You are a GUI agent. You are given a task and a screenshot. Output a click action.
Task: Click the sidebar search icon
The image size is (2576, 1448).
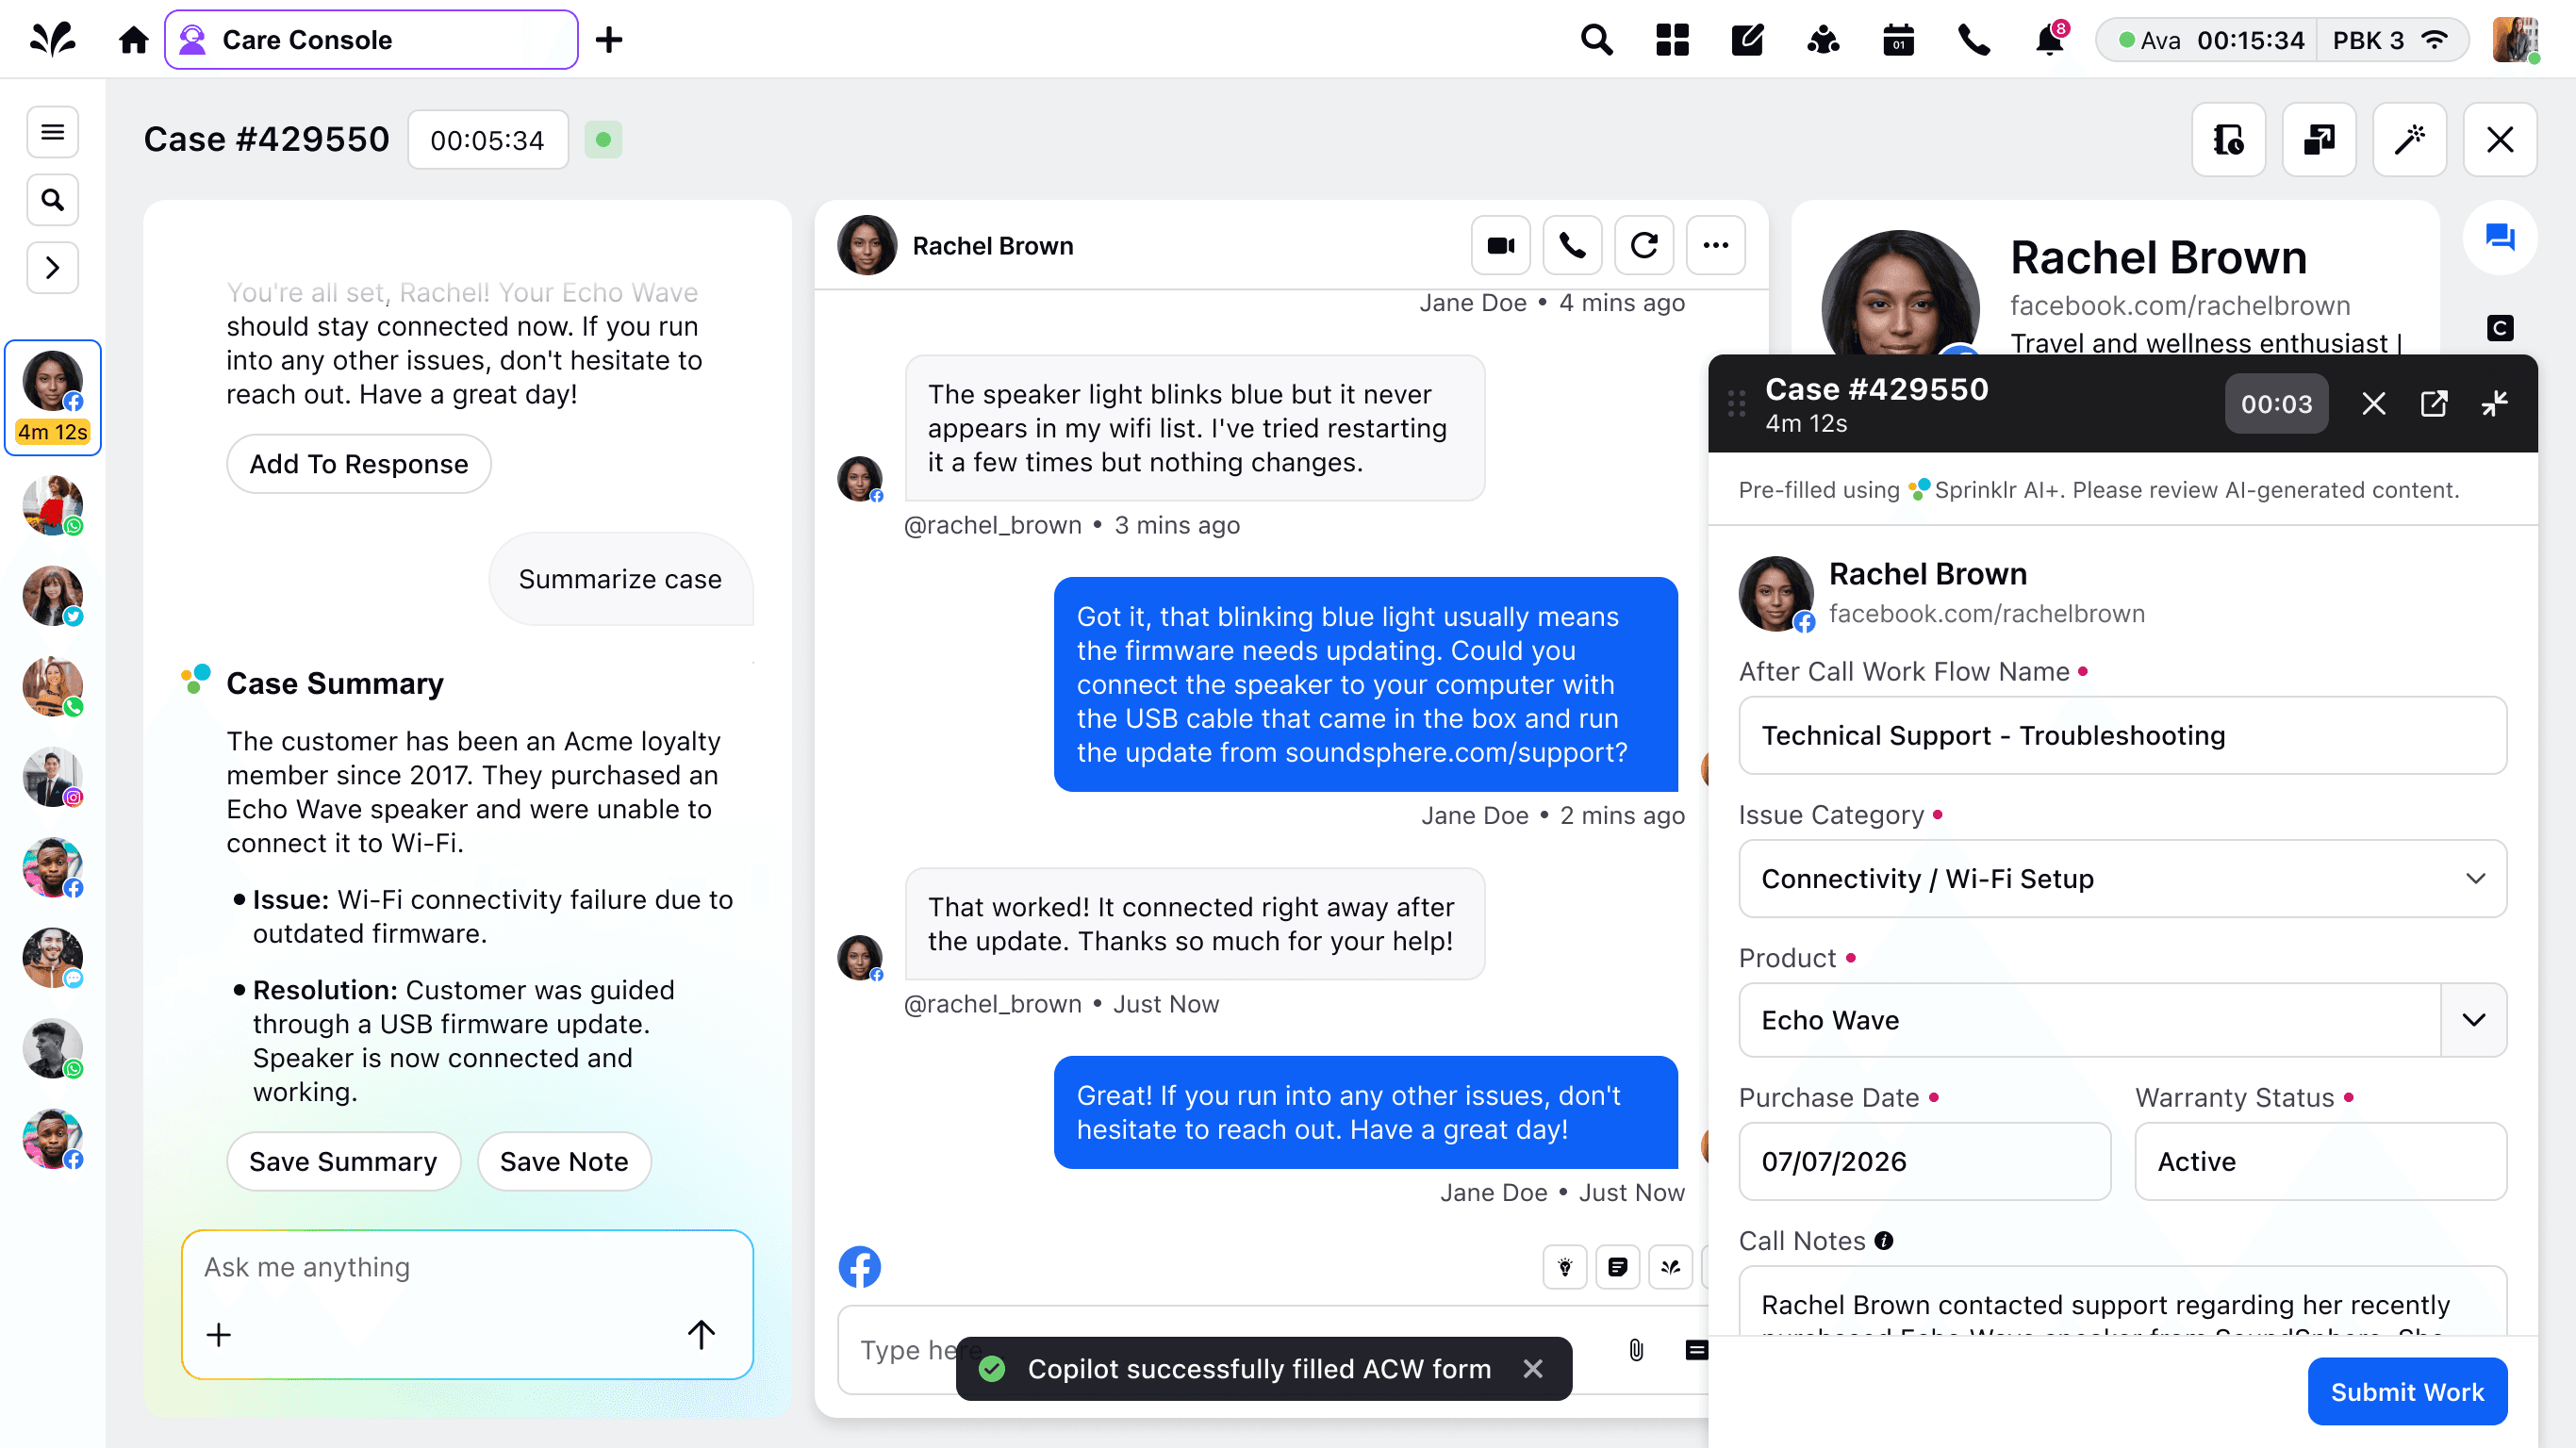point(52,200)
